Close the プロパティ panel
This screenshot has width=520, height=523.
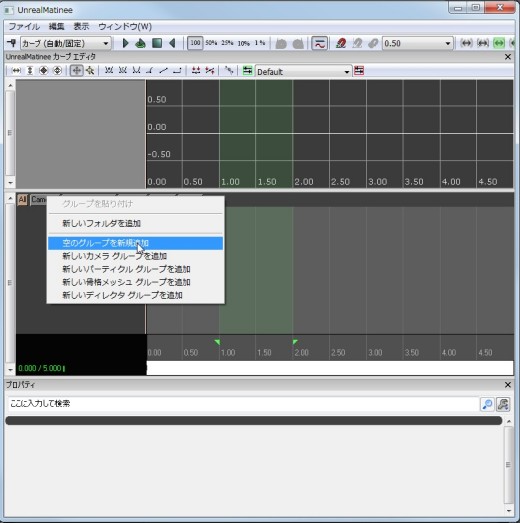click(x=508, y=385)
